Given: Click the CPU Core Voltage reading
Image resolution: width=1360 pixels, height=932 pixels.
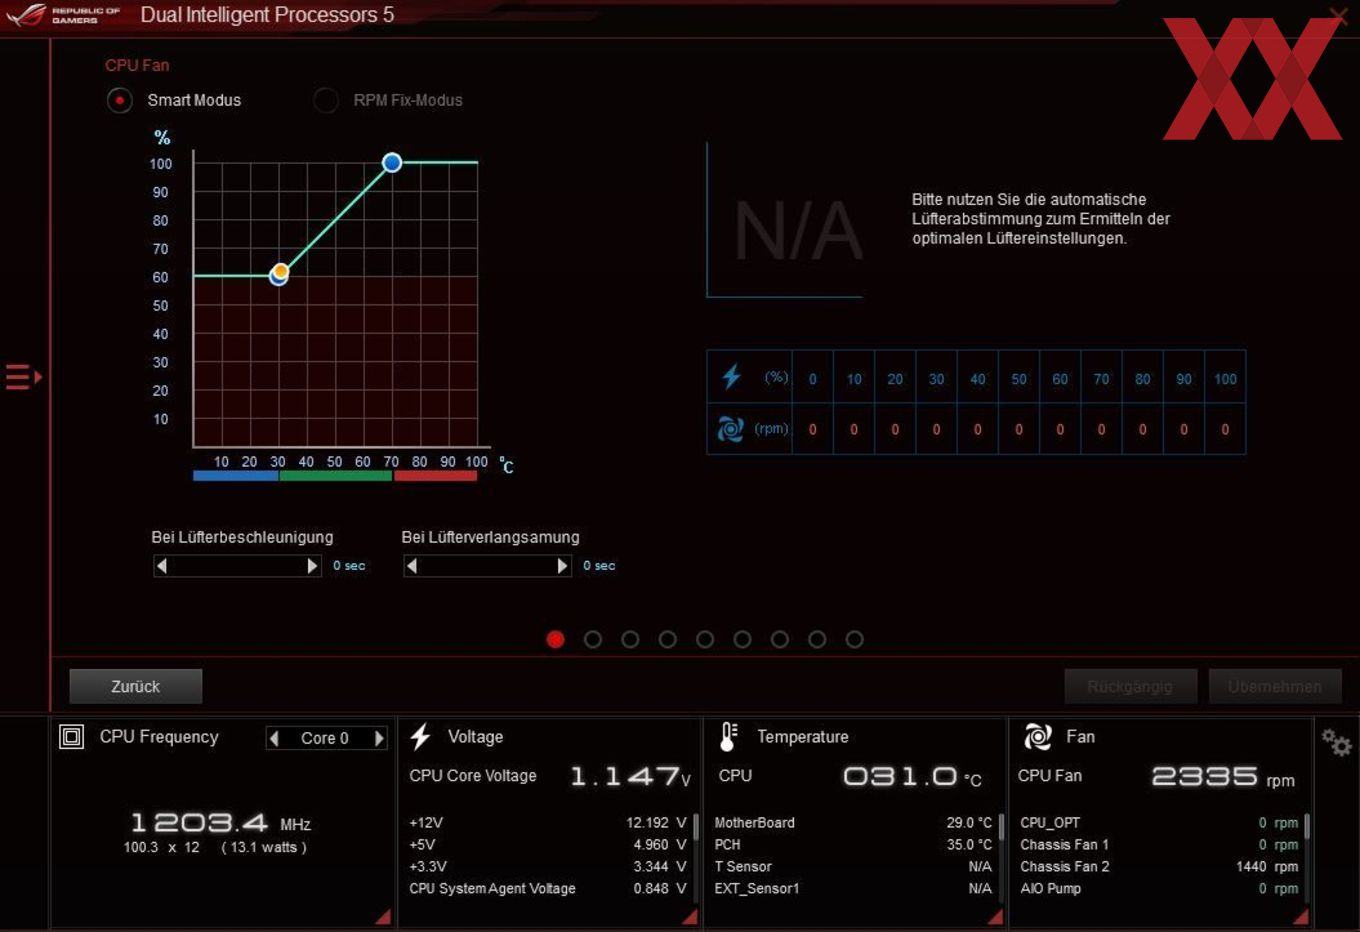Looking at the screenshot, I should 630,777.
